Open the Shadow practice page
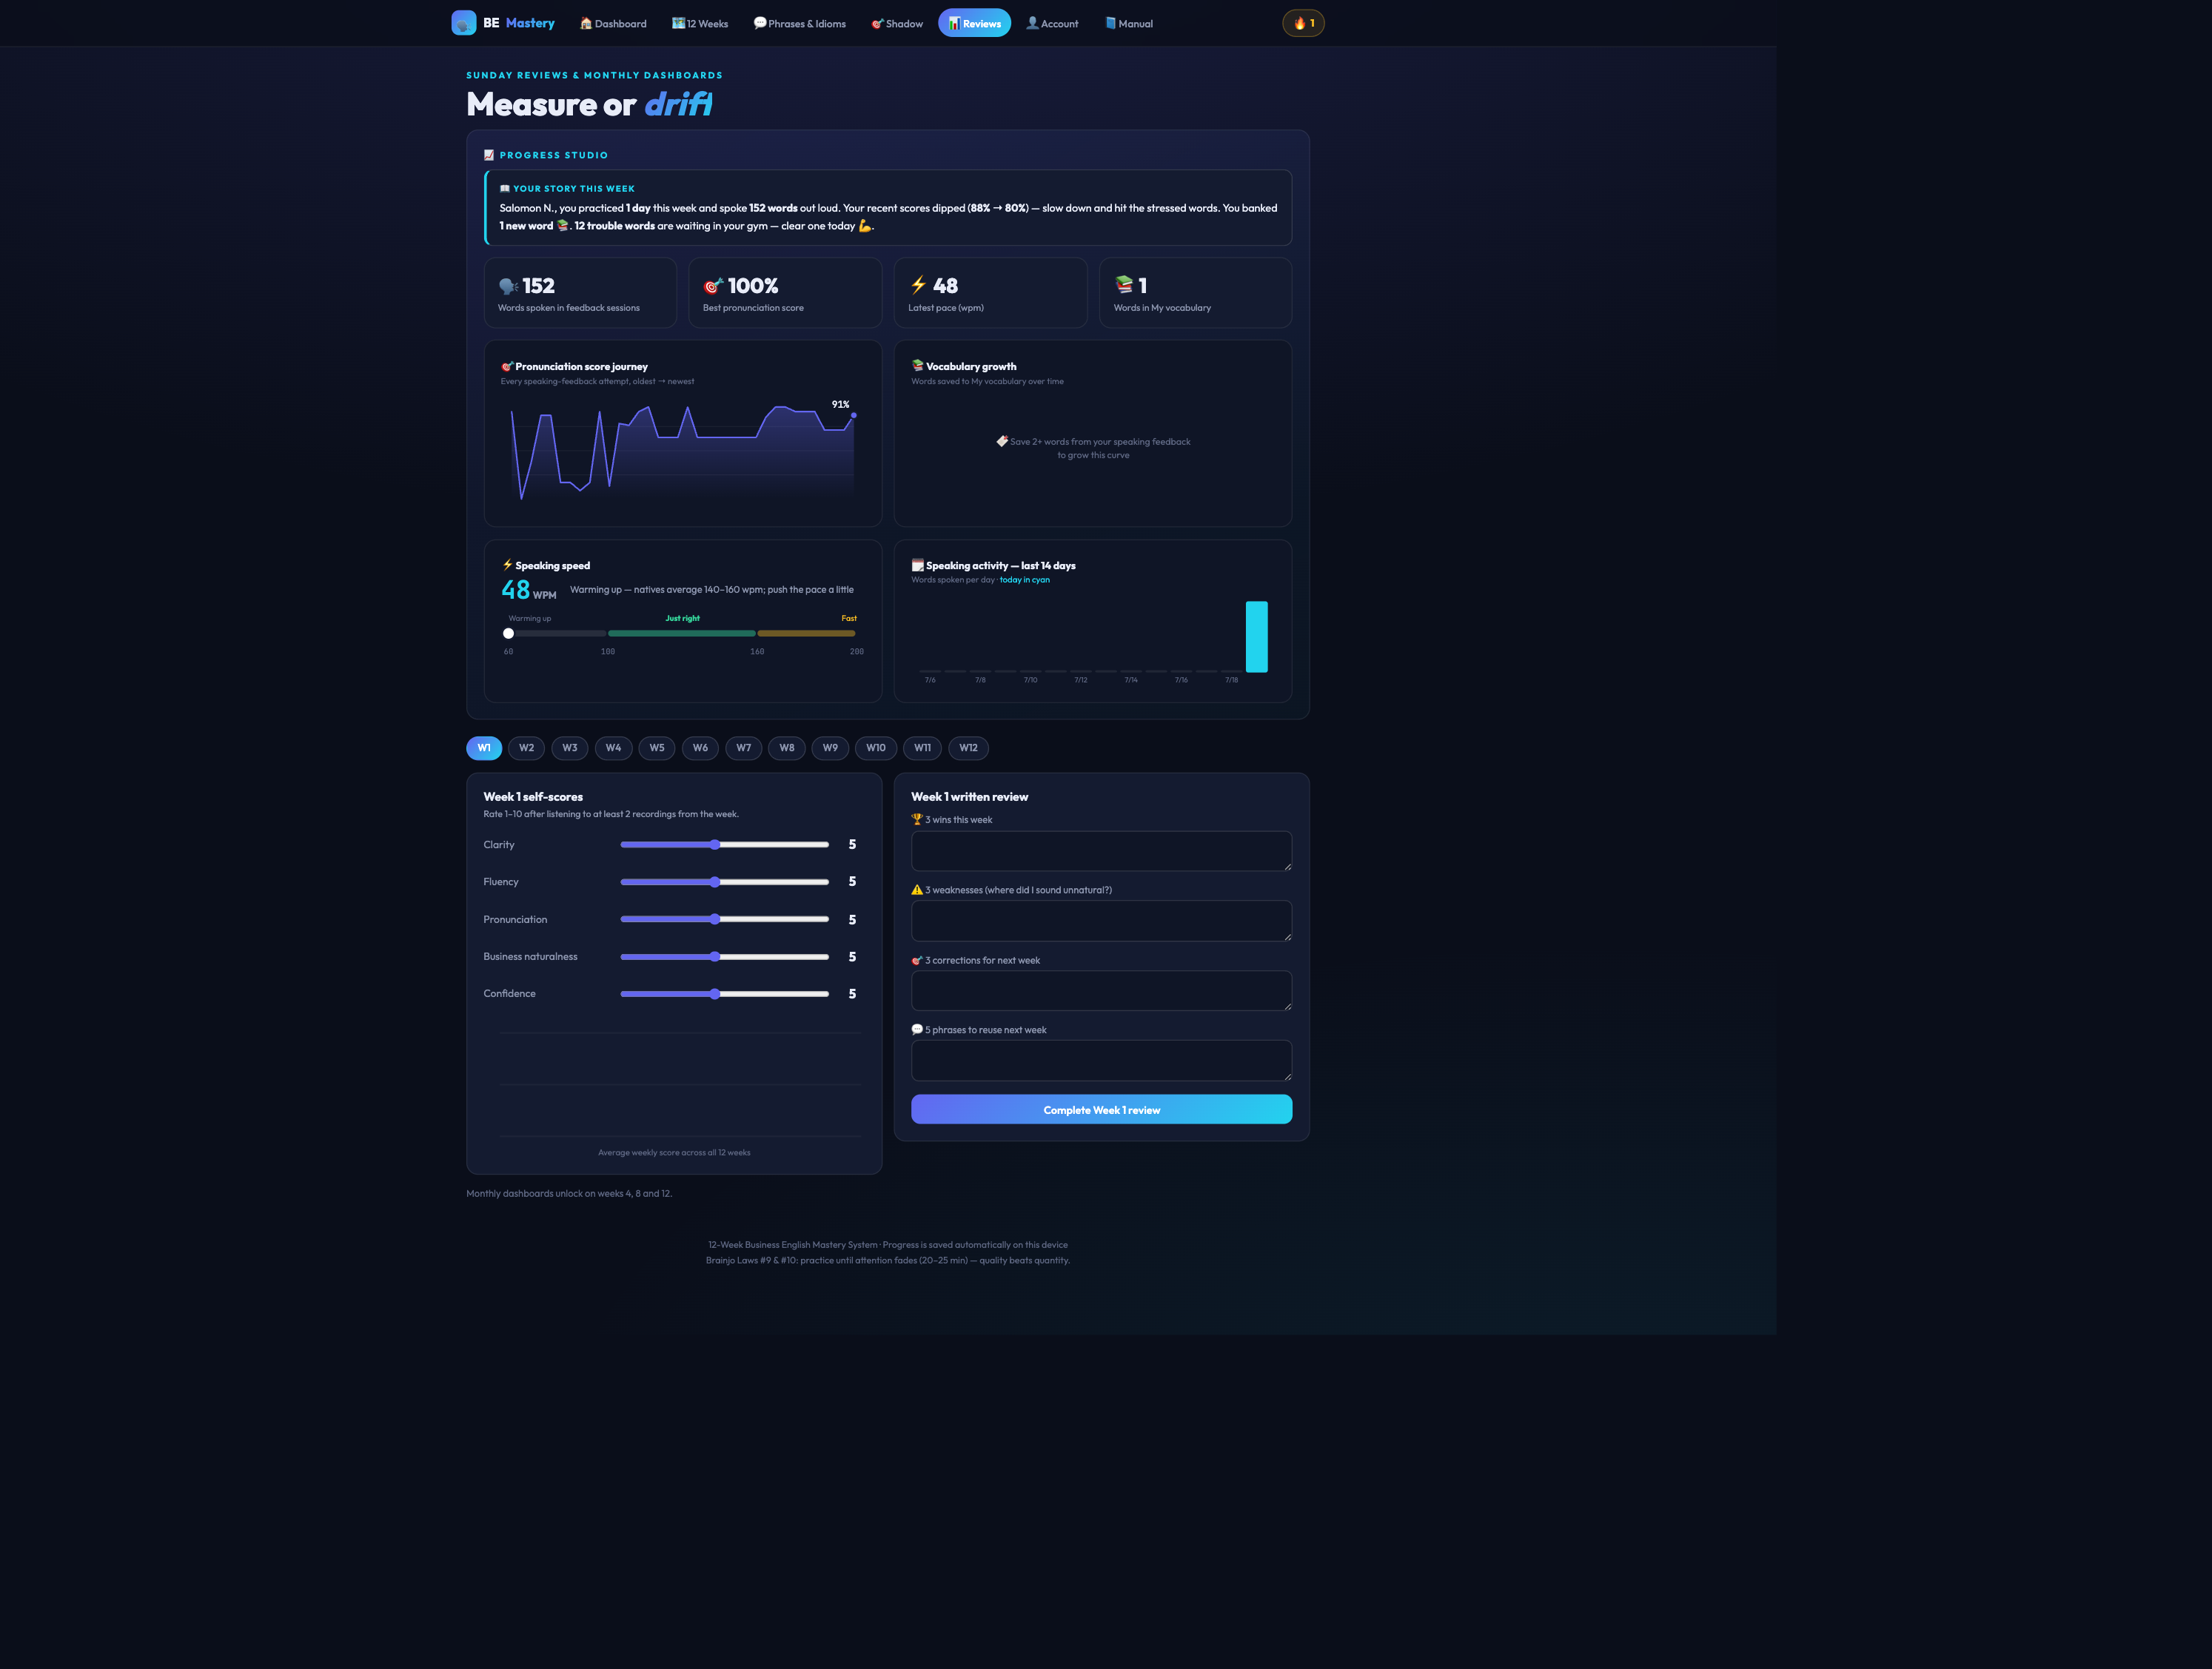Image resolution: width=2212 pixels, height=1669 pixels. (x=897, y=23)
